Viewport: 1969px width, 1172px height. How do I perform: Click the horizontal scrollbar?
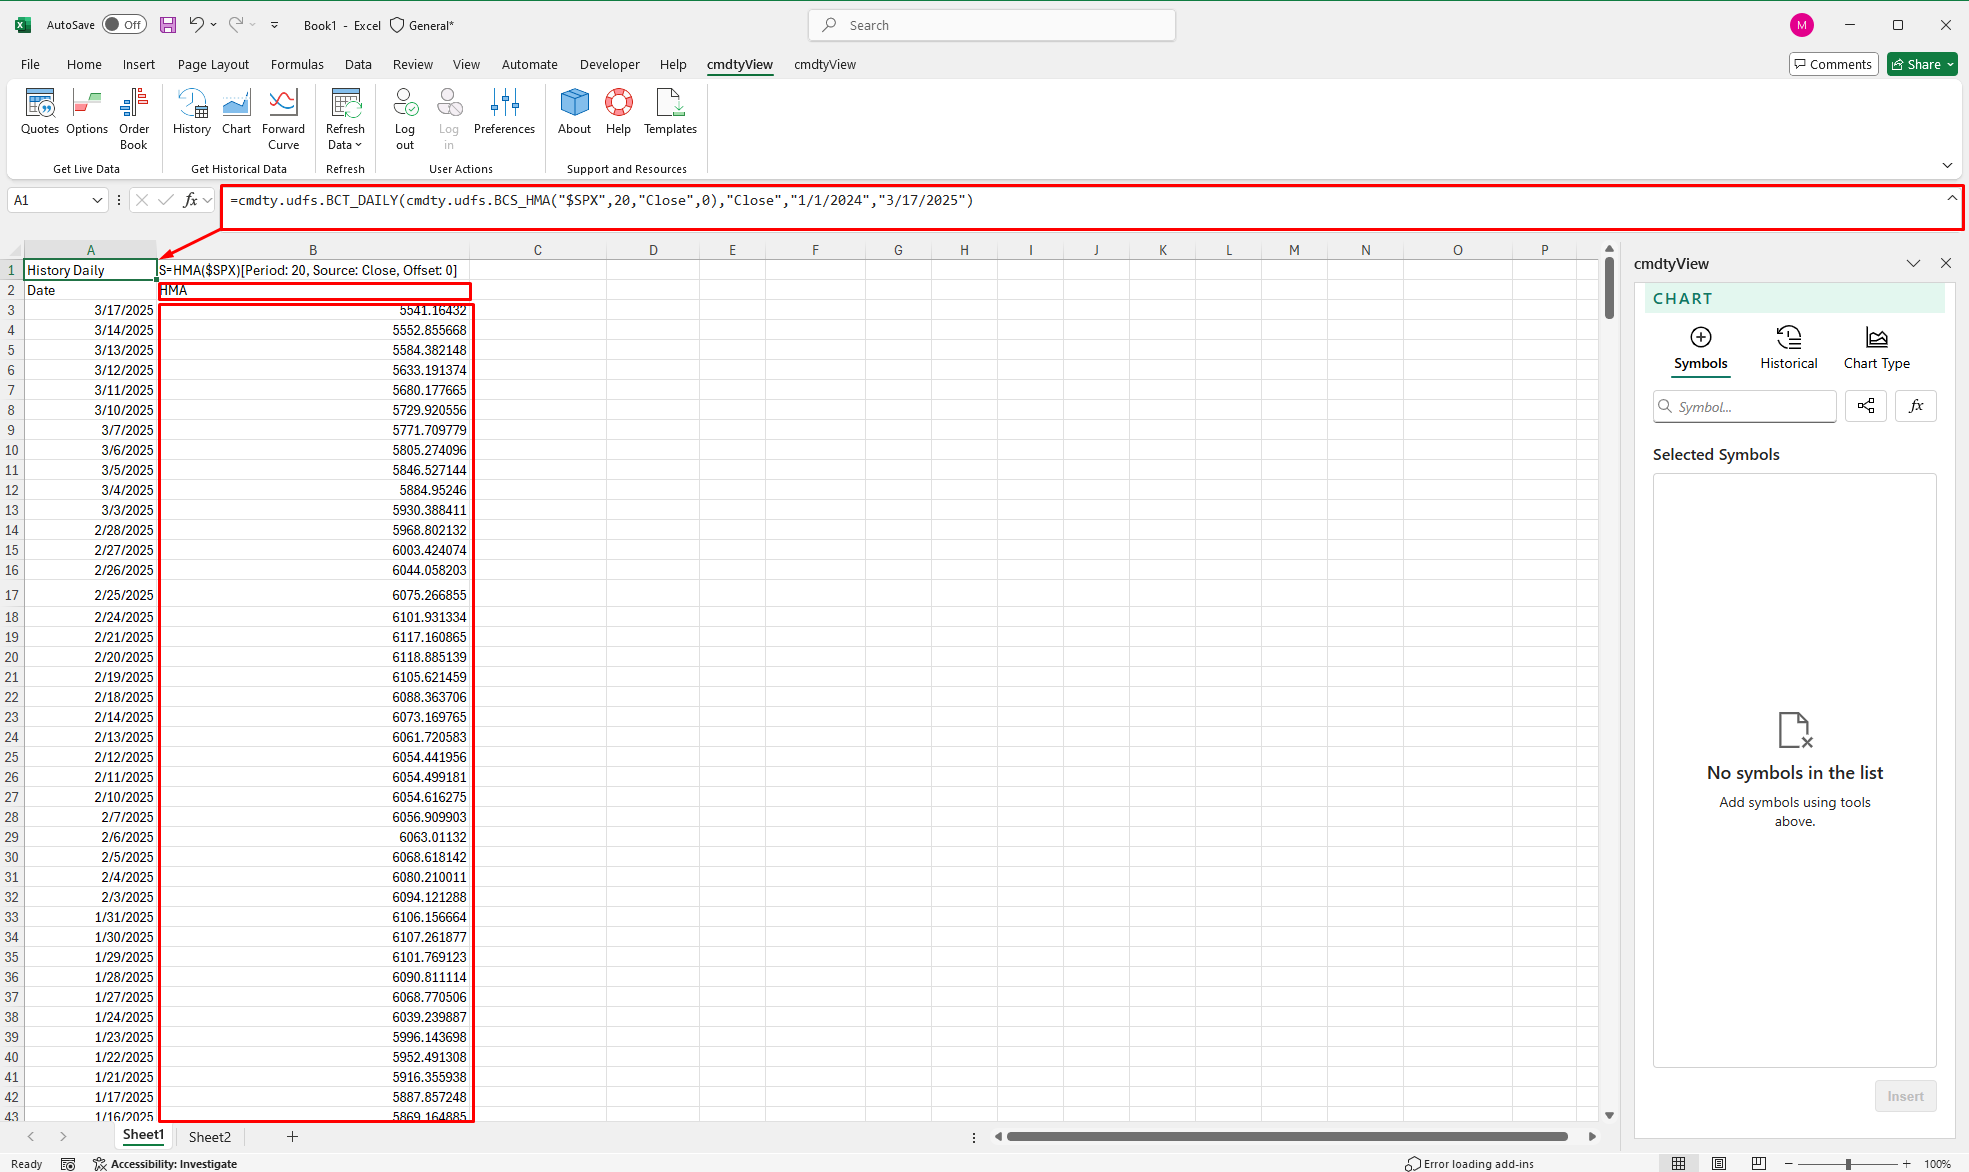point(1287,1136)
